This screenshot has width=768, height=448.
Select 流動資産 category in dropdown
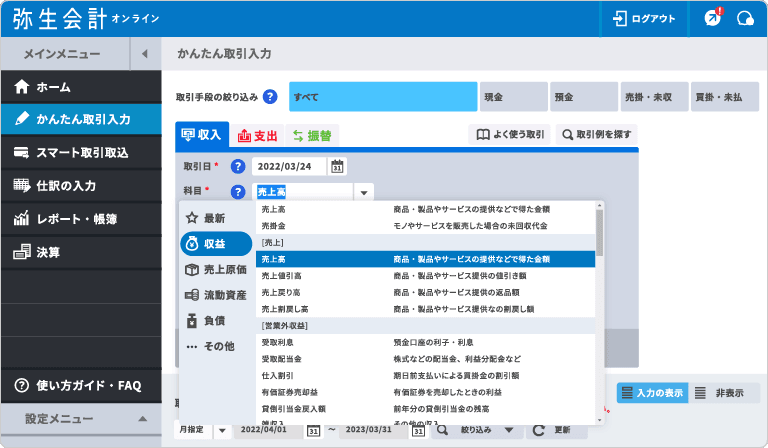pos(216,295)
